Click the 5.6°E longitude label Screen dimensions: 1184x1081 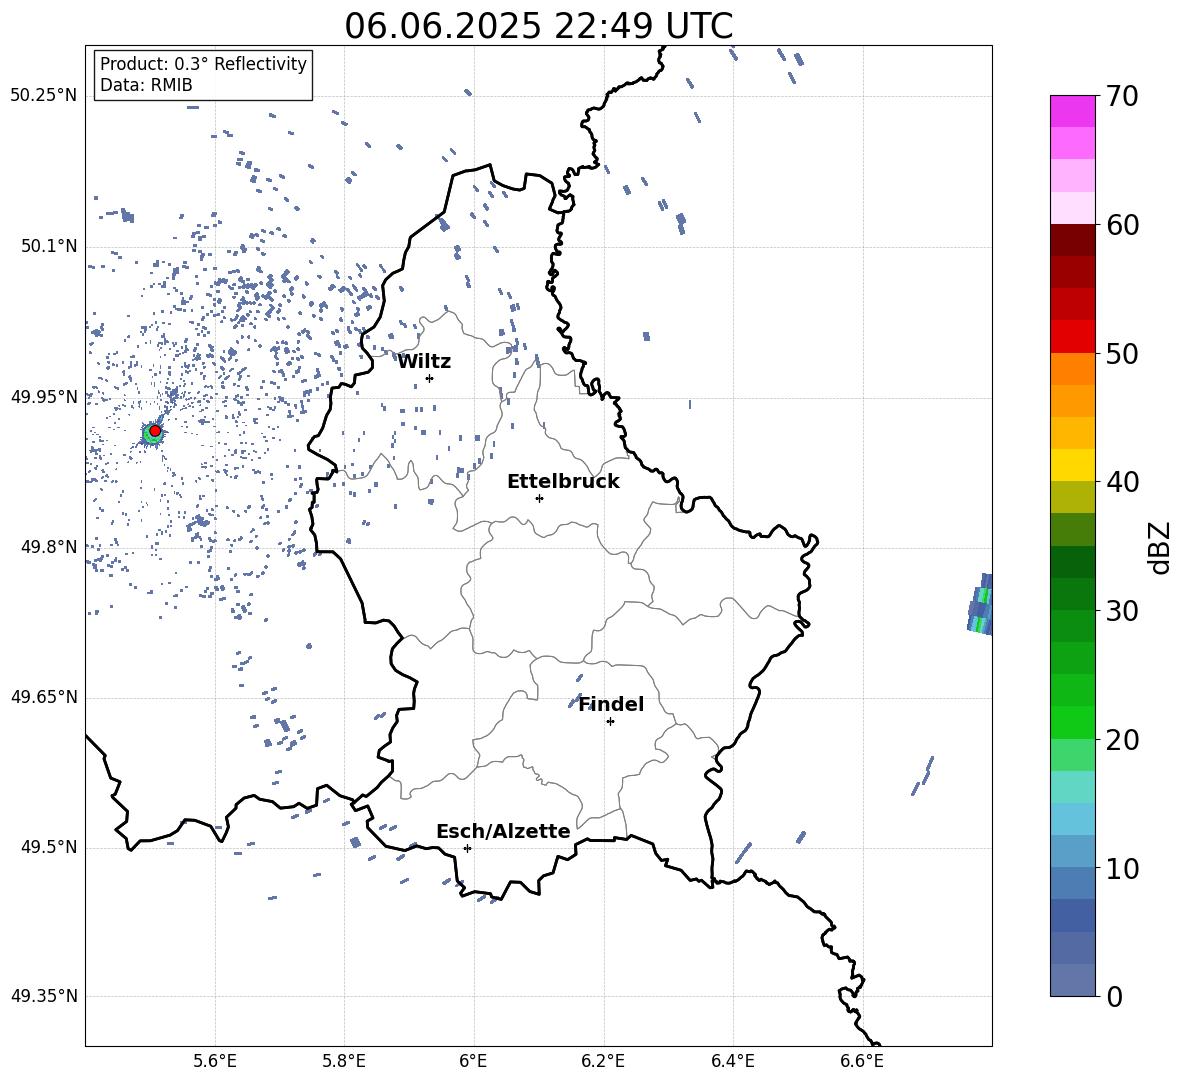click(x=215, y=1061)
